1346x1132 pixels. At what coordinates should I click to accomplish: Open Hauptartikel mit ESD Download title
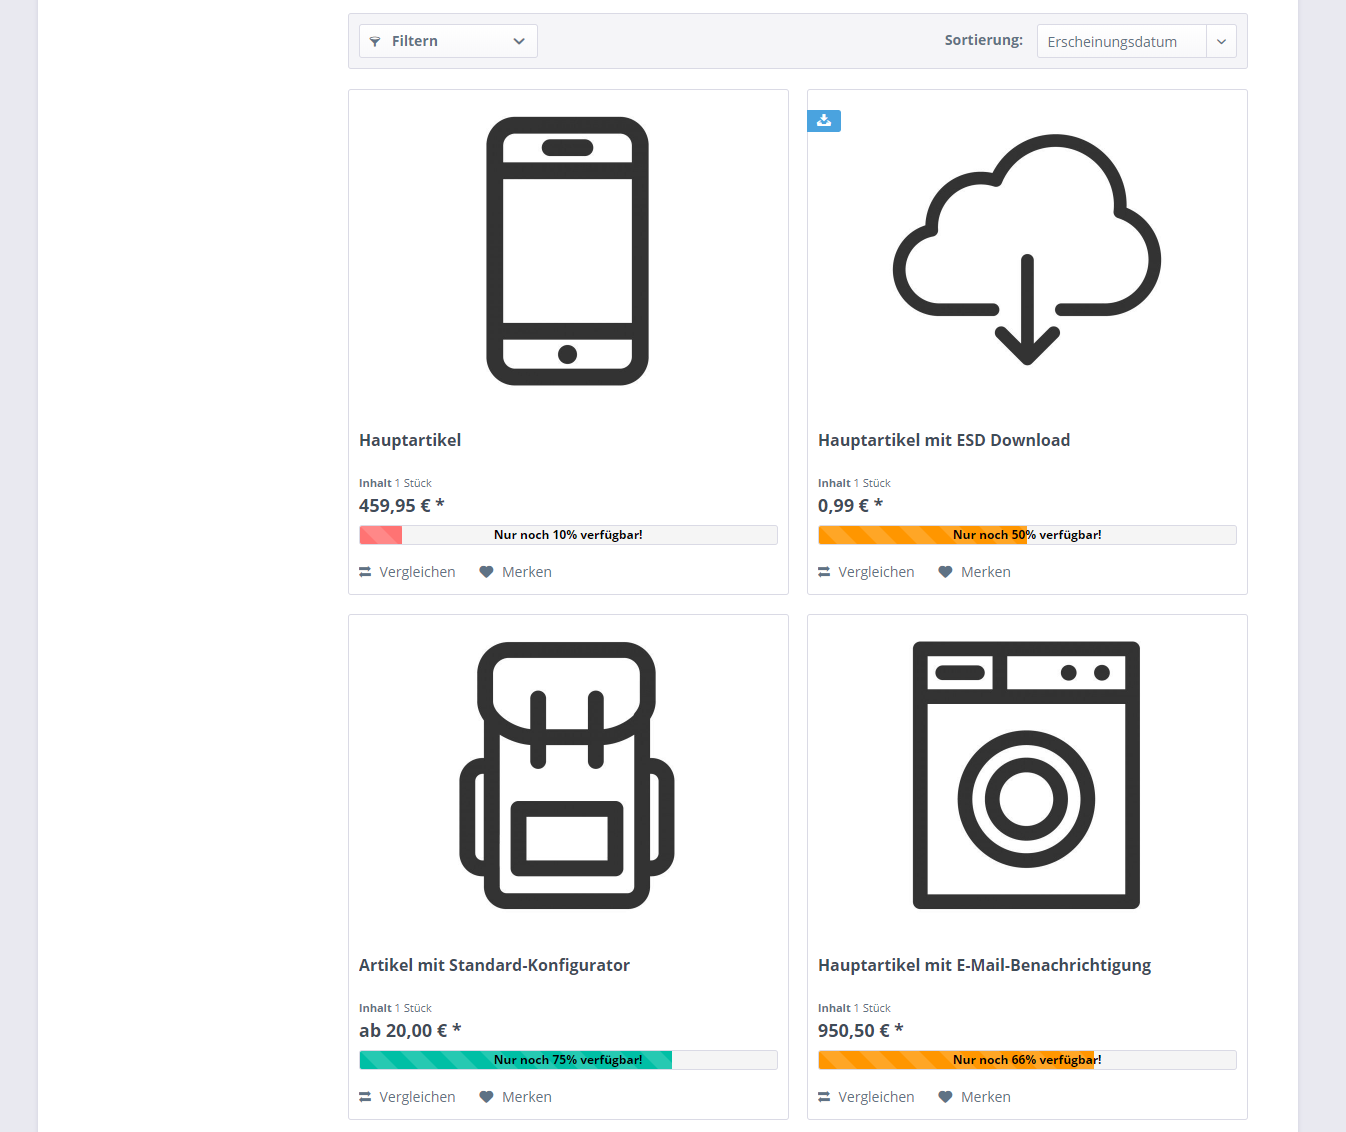(944, 440)
